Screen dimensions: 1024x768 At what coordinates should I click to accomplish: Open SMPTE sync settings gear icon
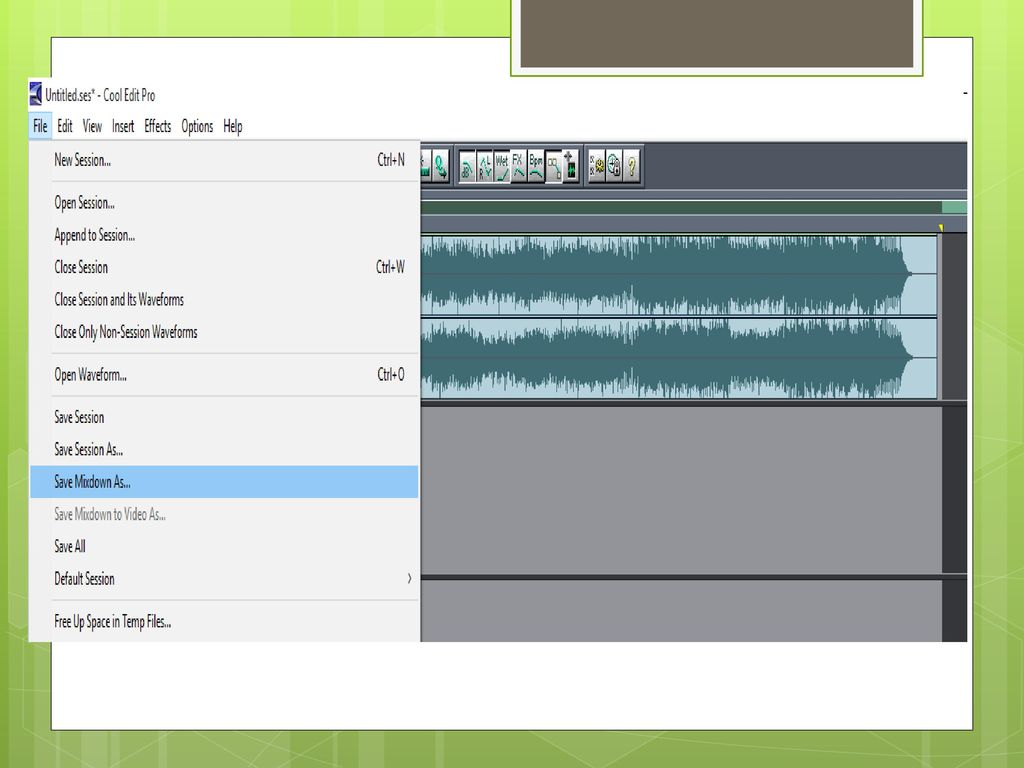[596, 166]
